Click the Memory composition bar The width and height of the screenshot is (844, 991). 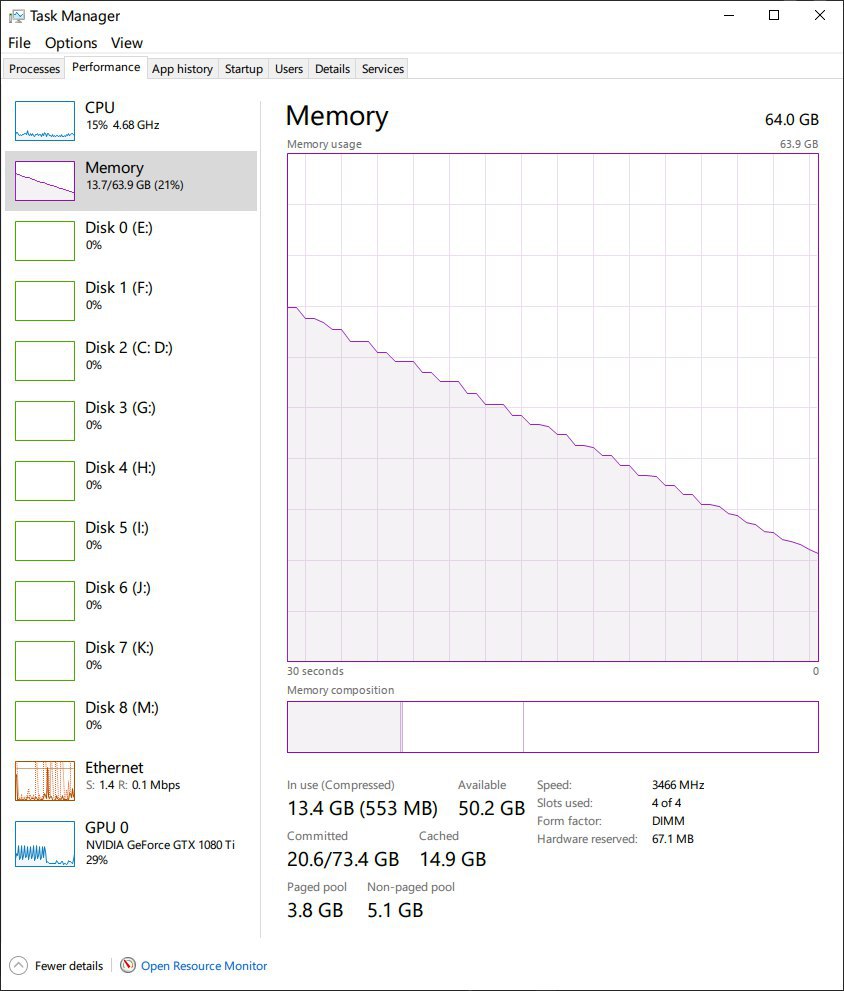552,727
